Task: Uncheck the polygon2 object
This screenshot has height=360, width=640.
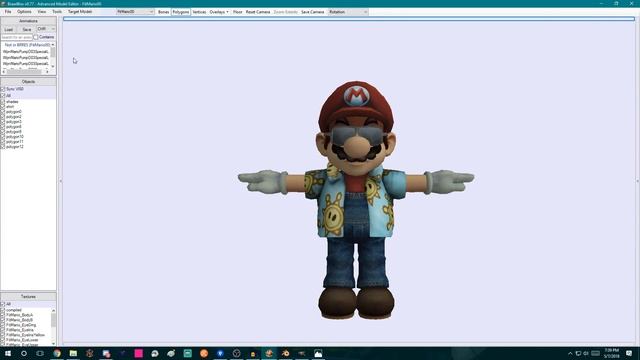Action: (3, 117)
